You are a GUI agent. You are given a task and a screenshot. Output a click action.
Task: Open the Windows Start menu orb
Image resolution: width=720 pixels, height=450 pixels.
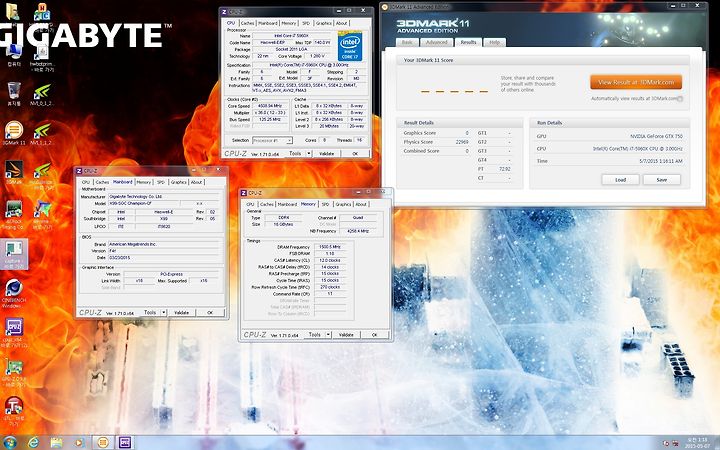tap(10, 442)
